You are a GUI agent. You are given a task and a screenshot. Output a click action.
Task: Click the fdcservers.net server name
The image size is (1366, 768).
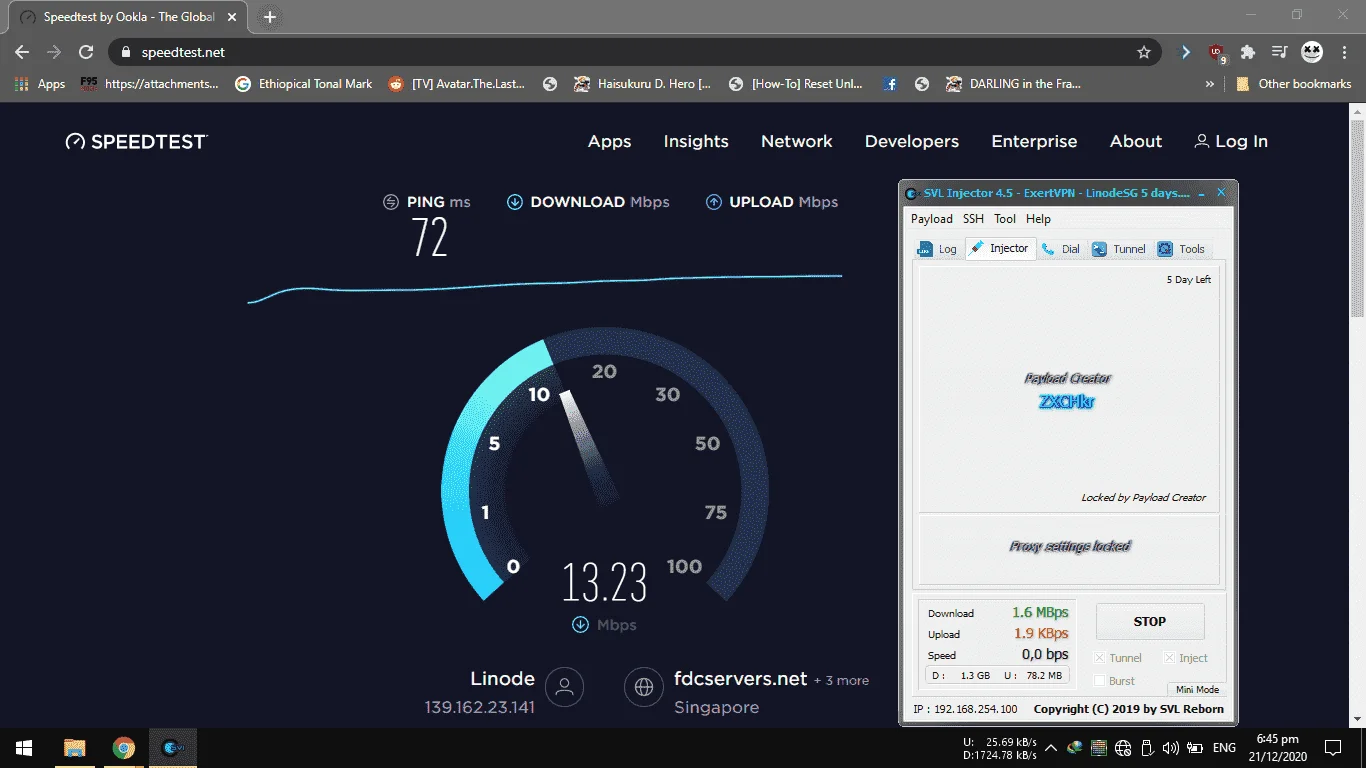[740, 679]
